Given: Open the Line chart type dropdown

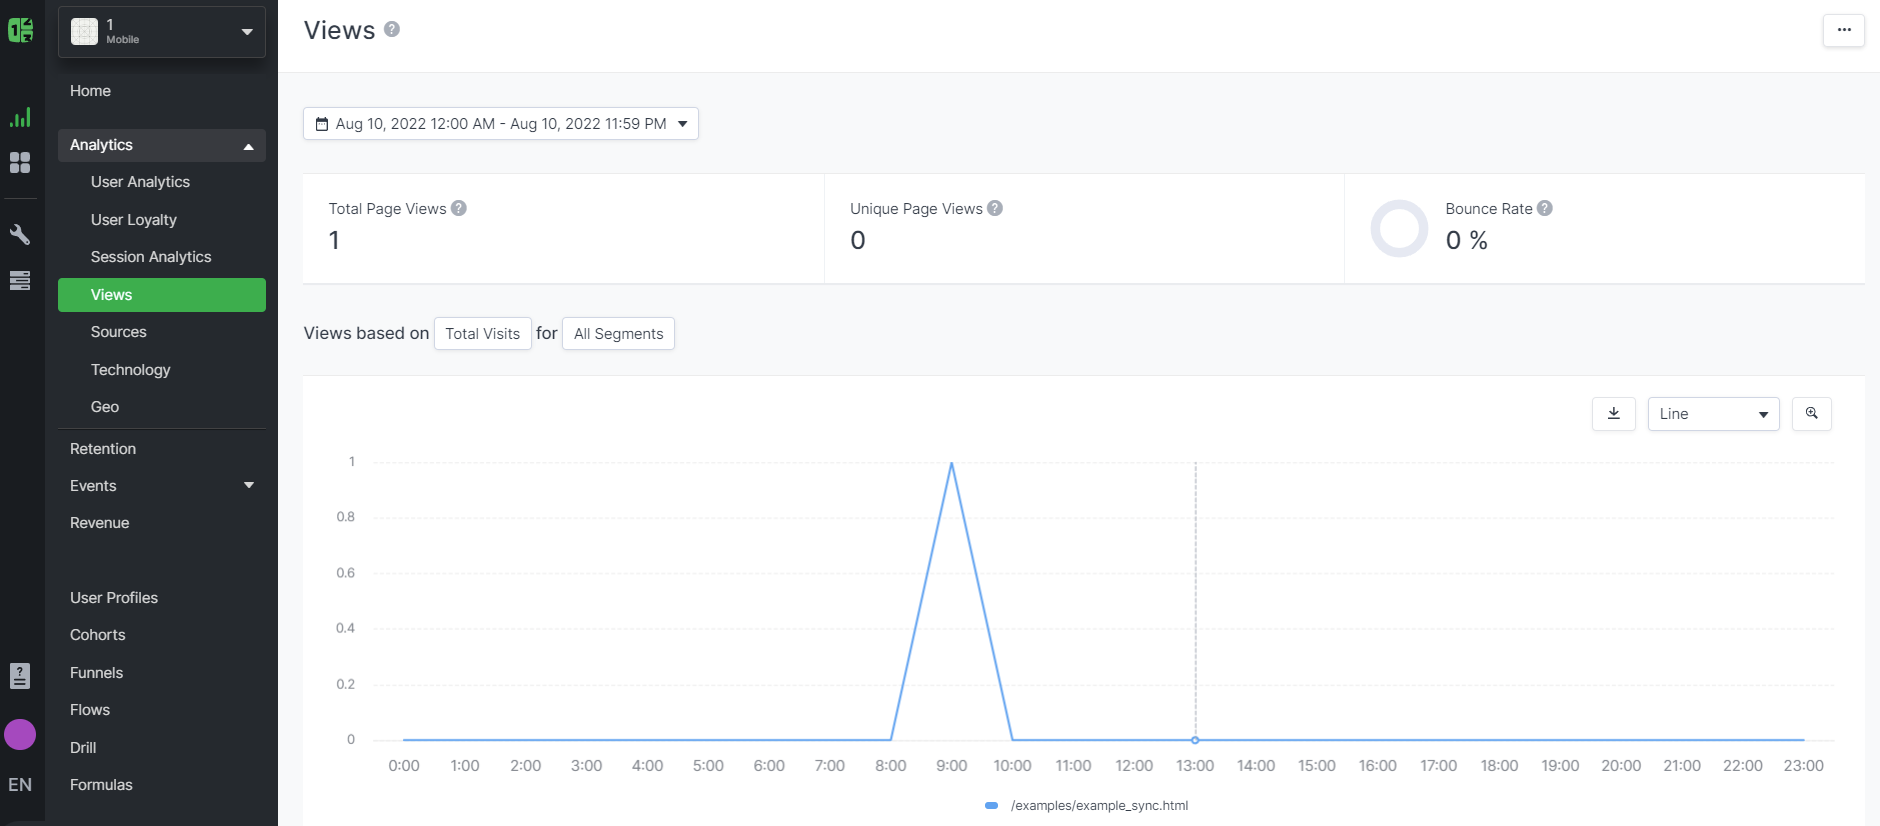Looking at the screenshot, I should (1713, 414).
